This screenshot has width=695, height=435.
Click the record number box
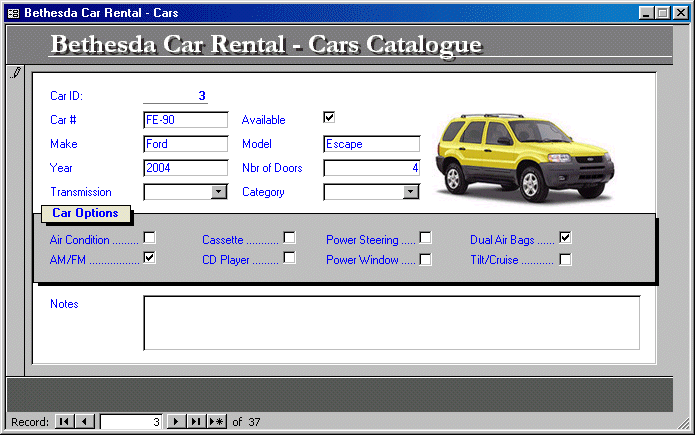tap(131, 422)
